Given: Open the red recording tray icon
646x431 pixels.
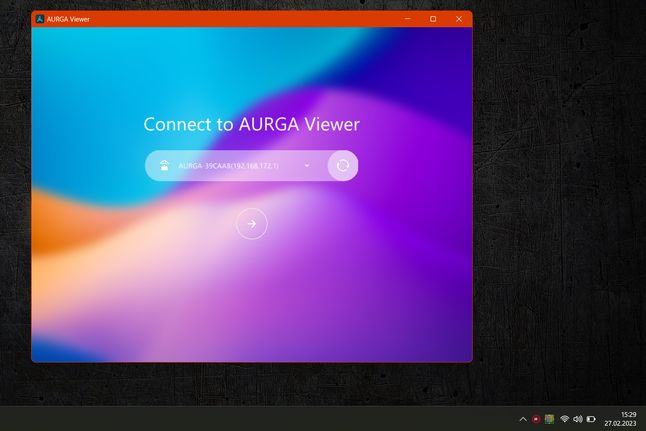Looking at the screenshot, I should [x=536, y=419].
